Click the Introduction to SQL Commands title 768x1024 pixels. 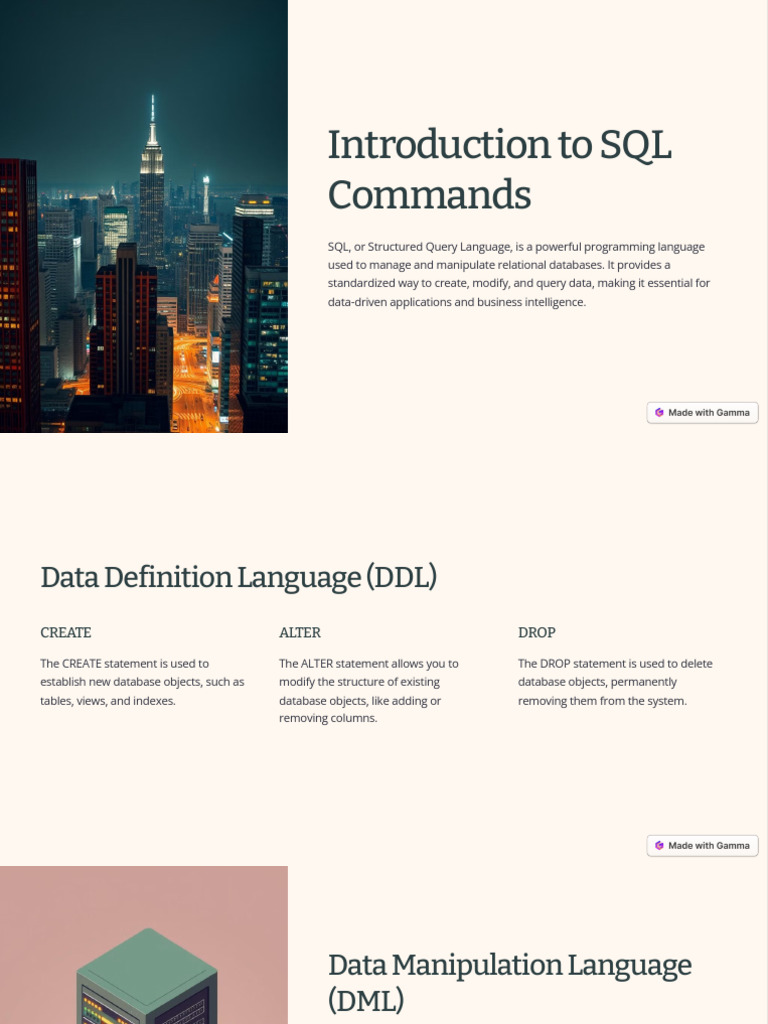pos(499,169)
